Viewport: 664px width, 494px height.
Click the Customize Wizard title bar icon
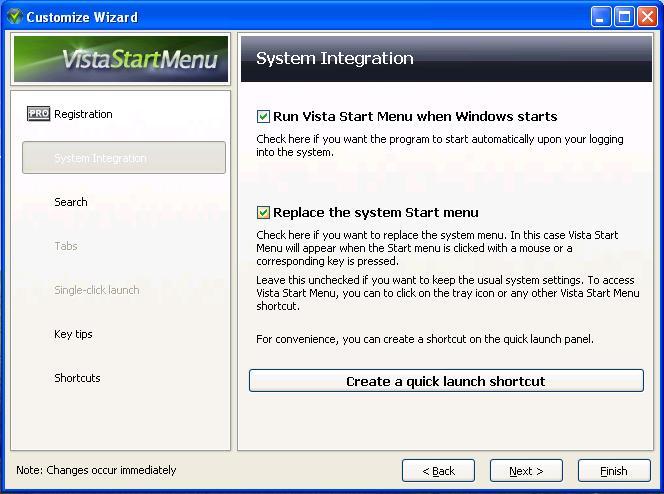pos(15,17)
